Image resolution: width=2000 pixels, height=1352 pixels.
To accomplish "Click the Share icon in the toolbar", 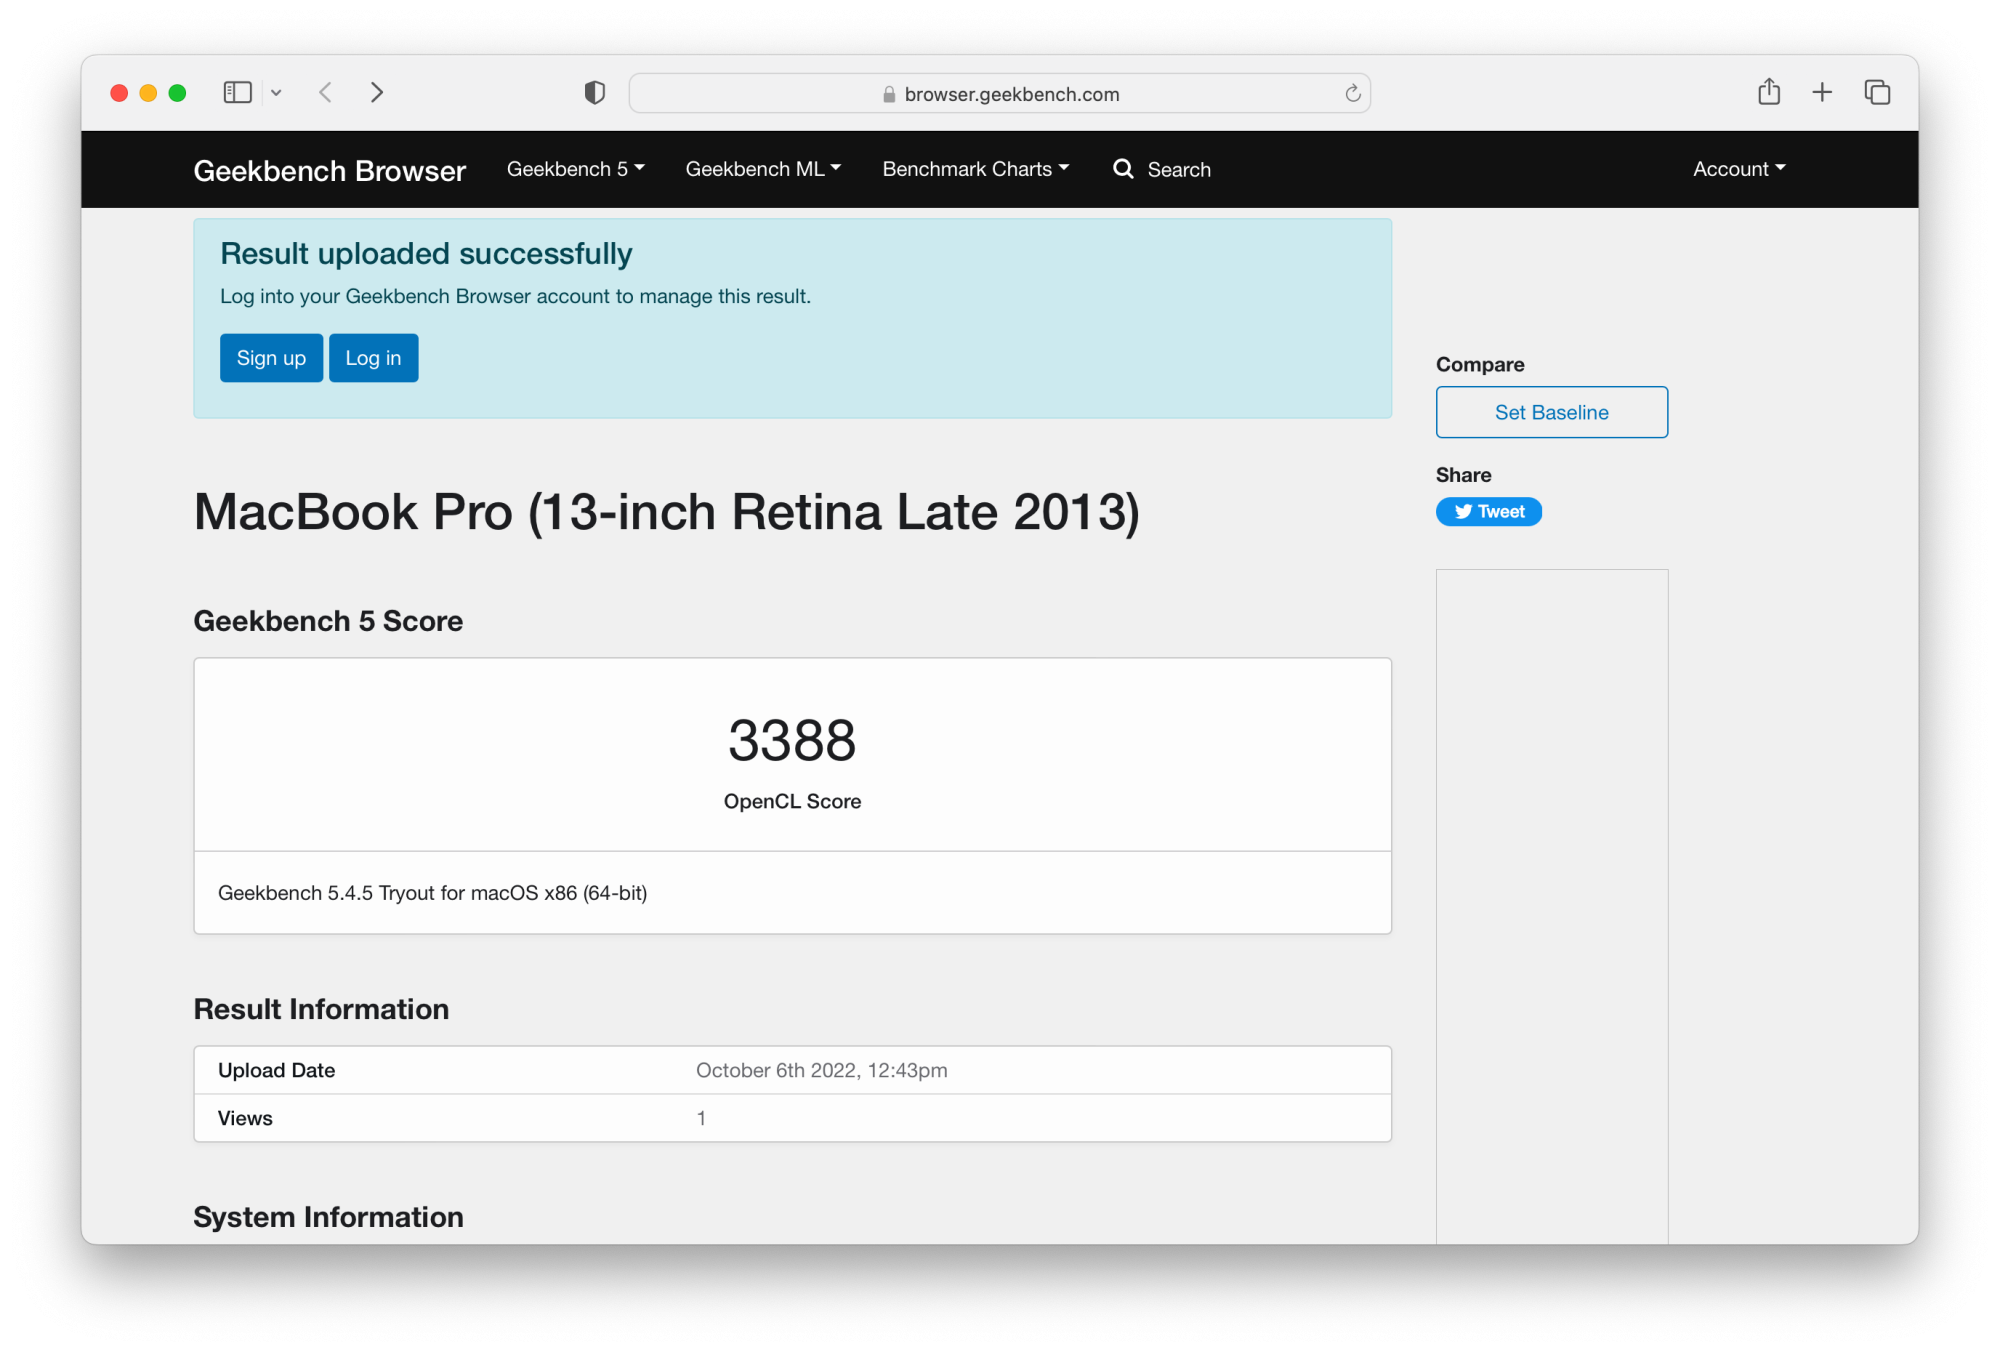I will 1769,92.
